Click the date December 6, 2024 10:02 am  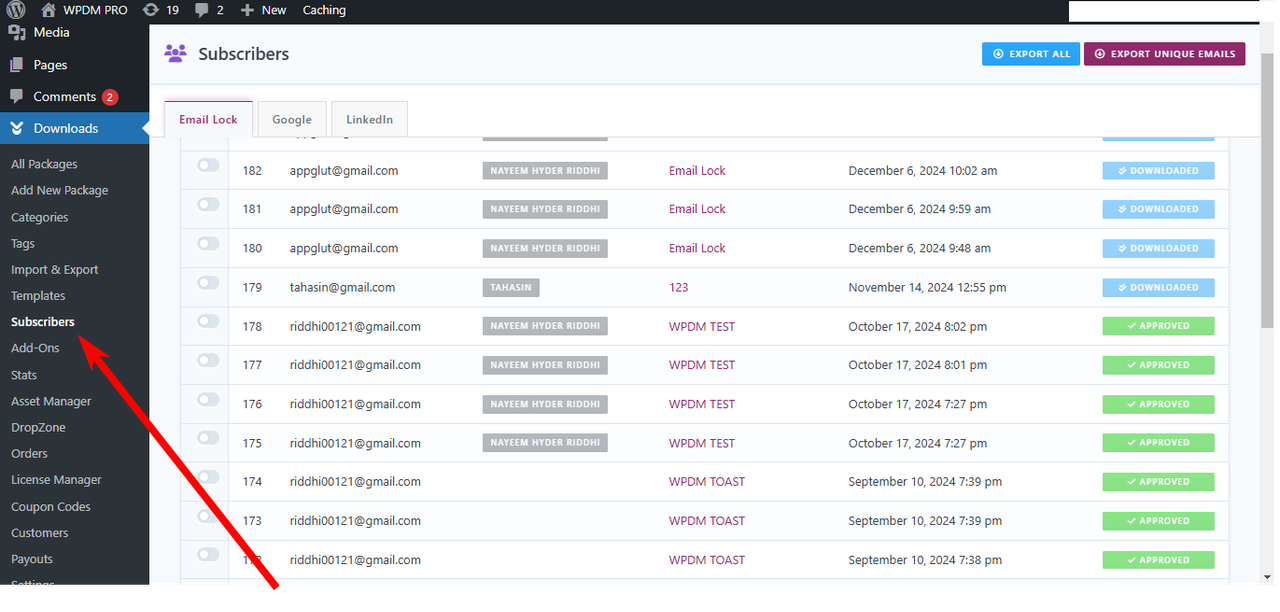coord(923,171)
